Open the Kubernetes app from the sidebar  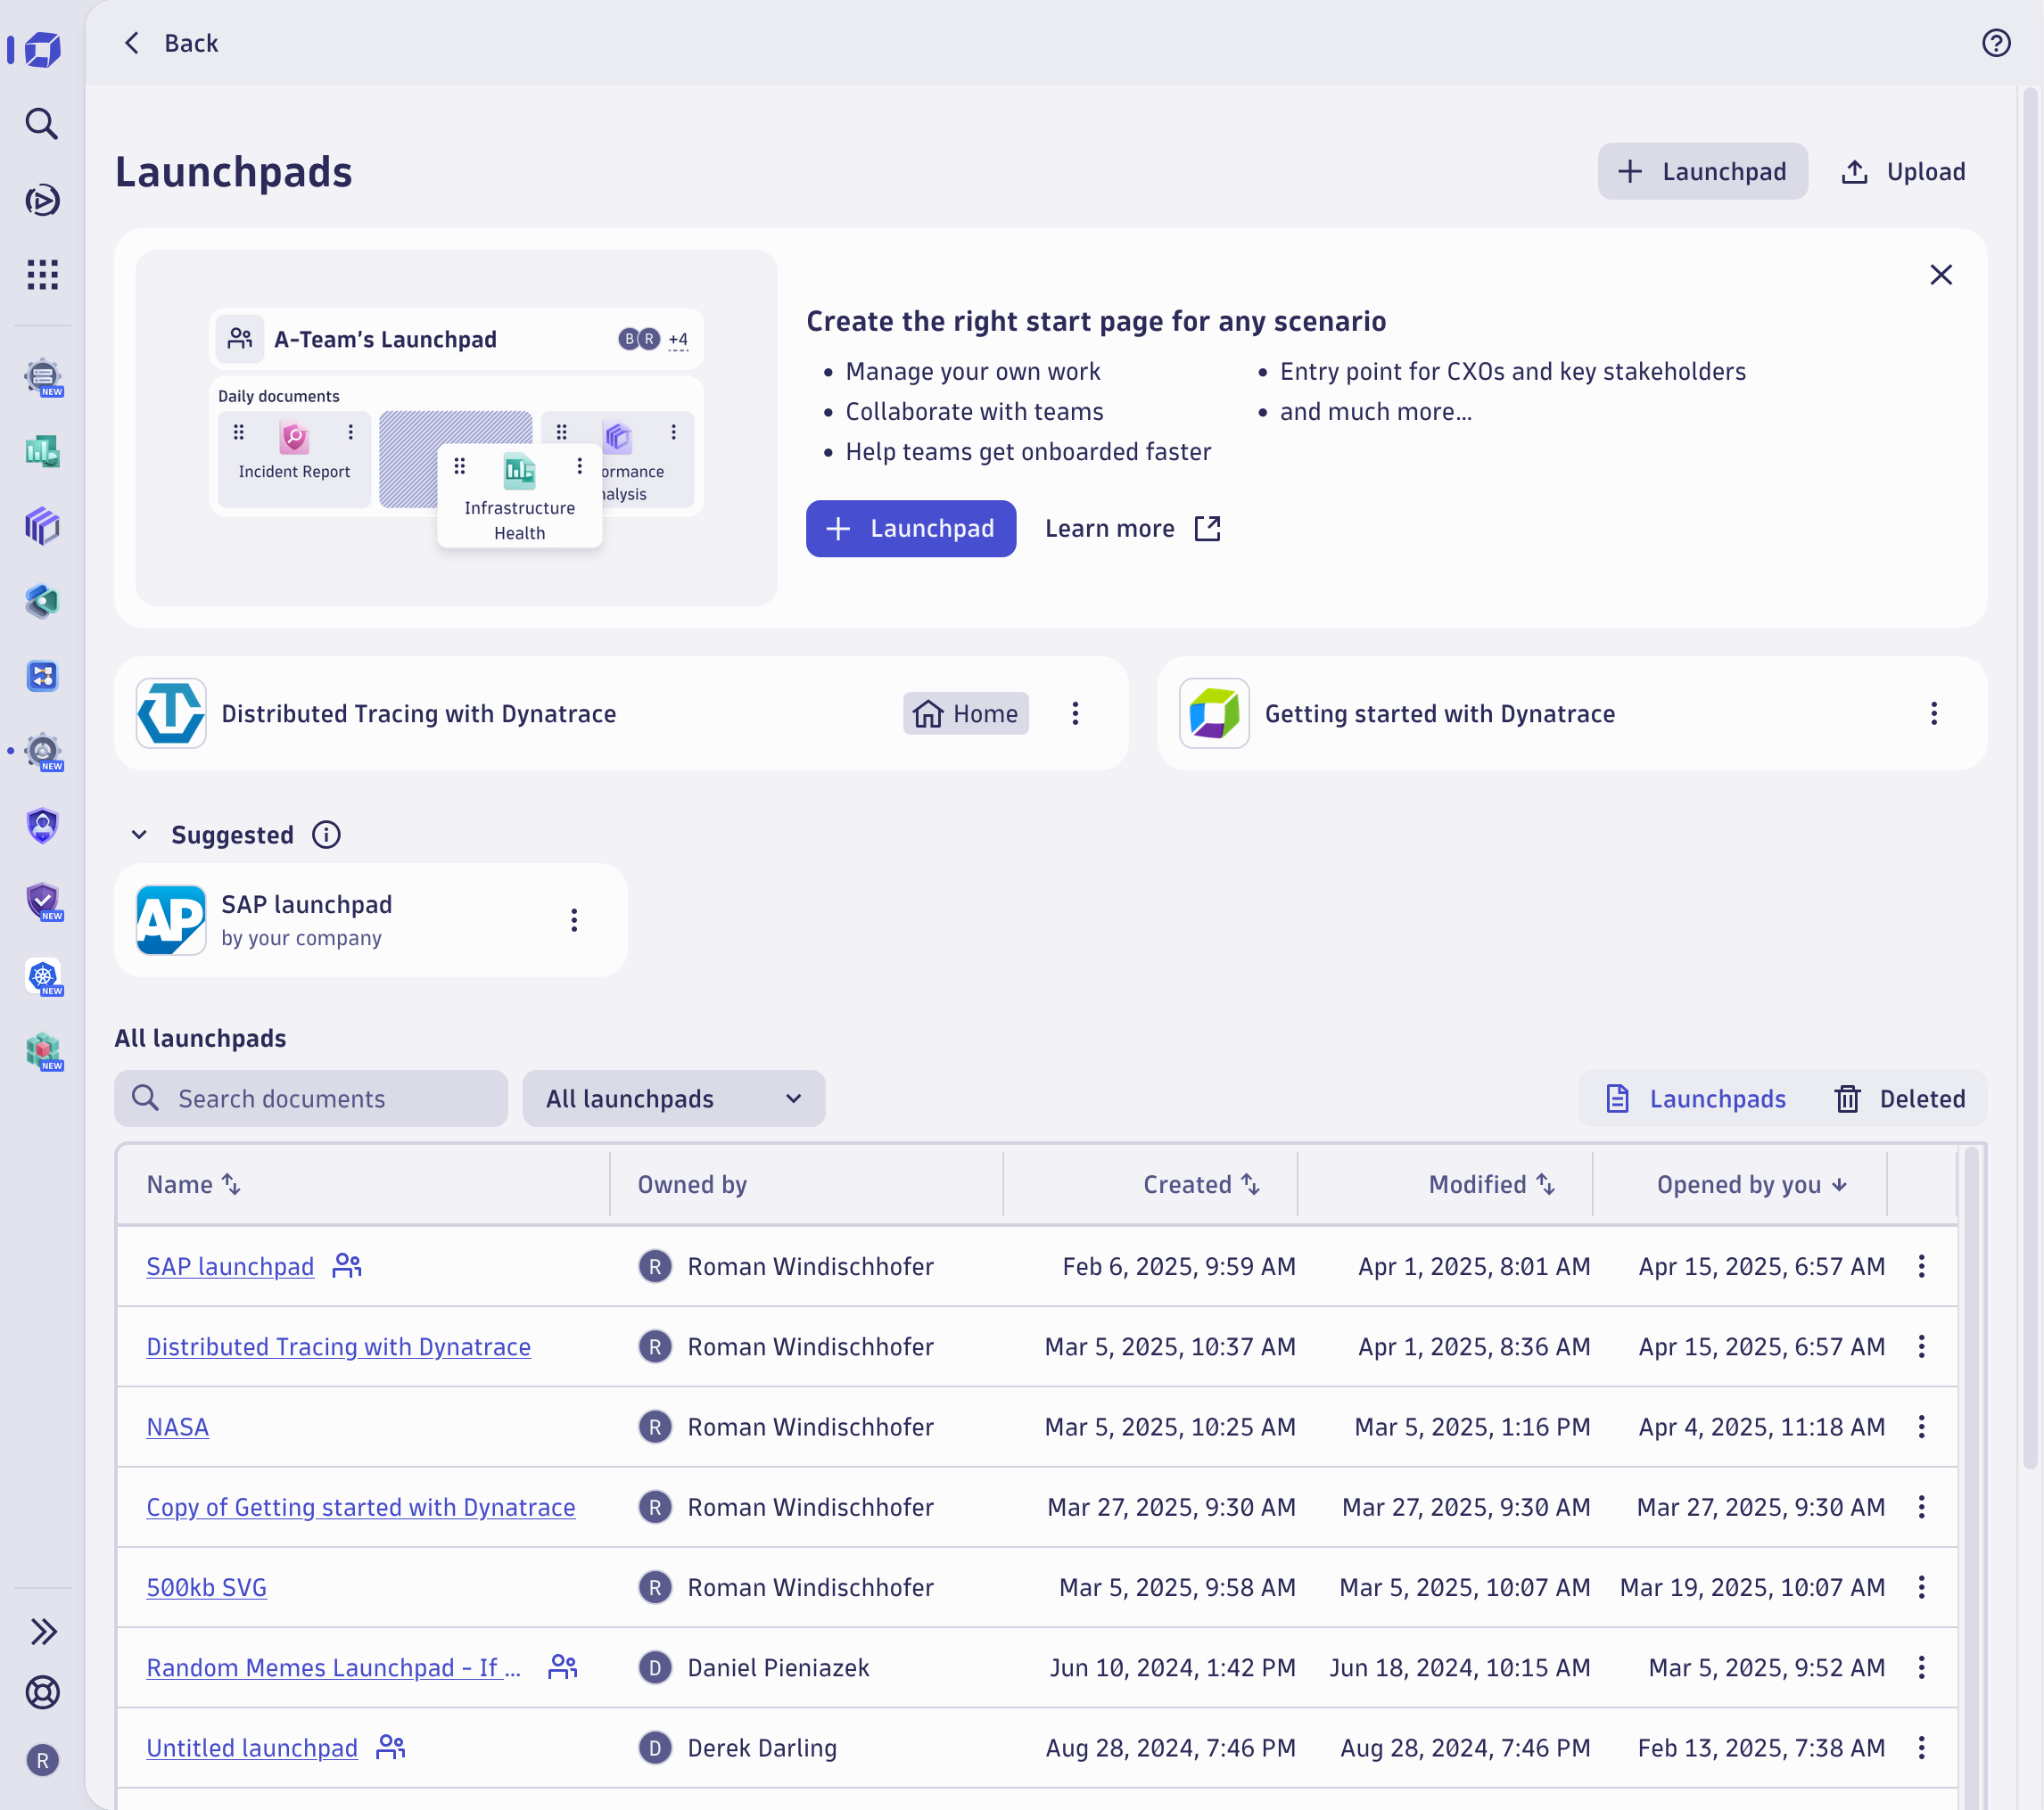click(42, 977)
